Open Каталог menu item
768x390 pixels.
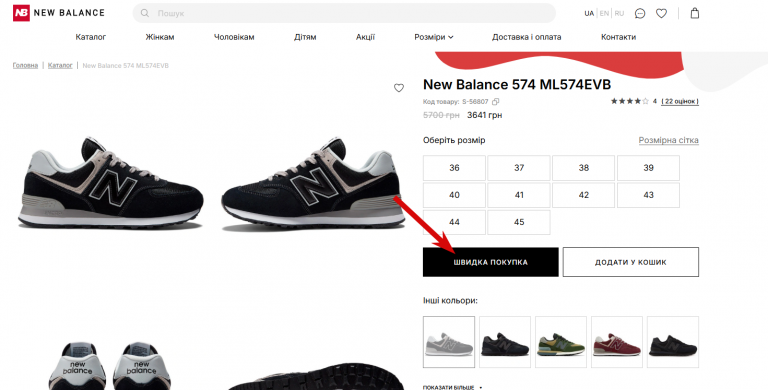(x=91, y=37)
